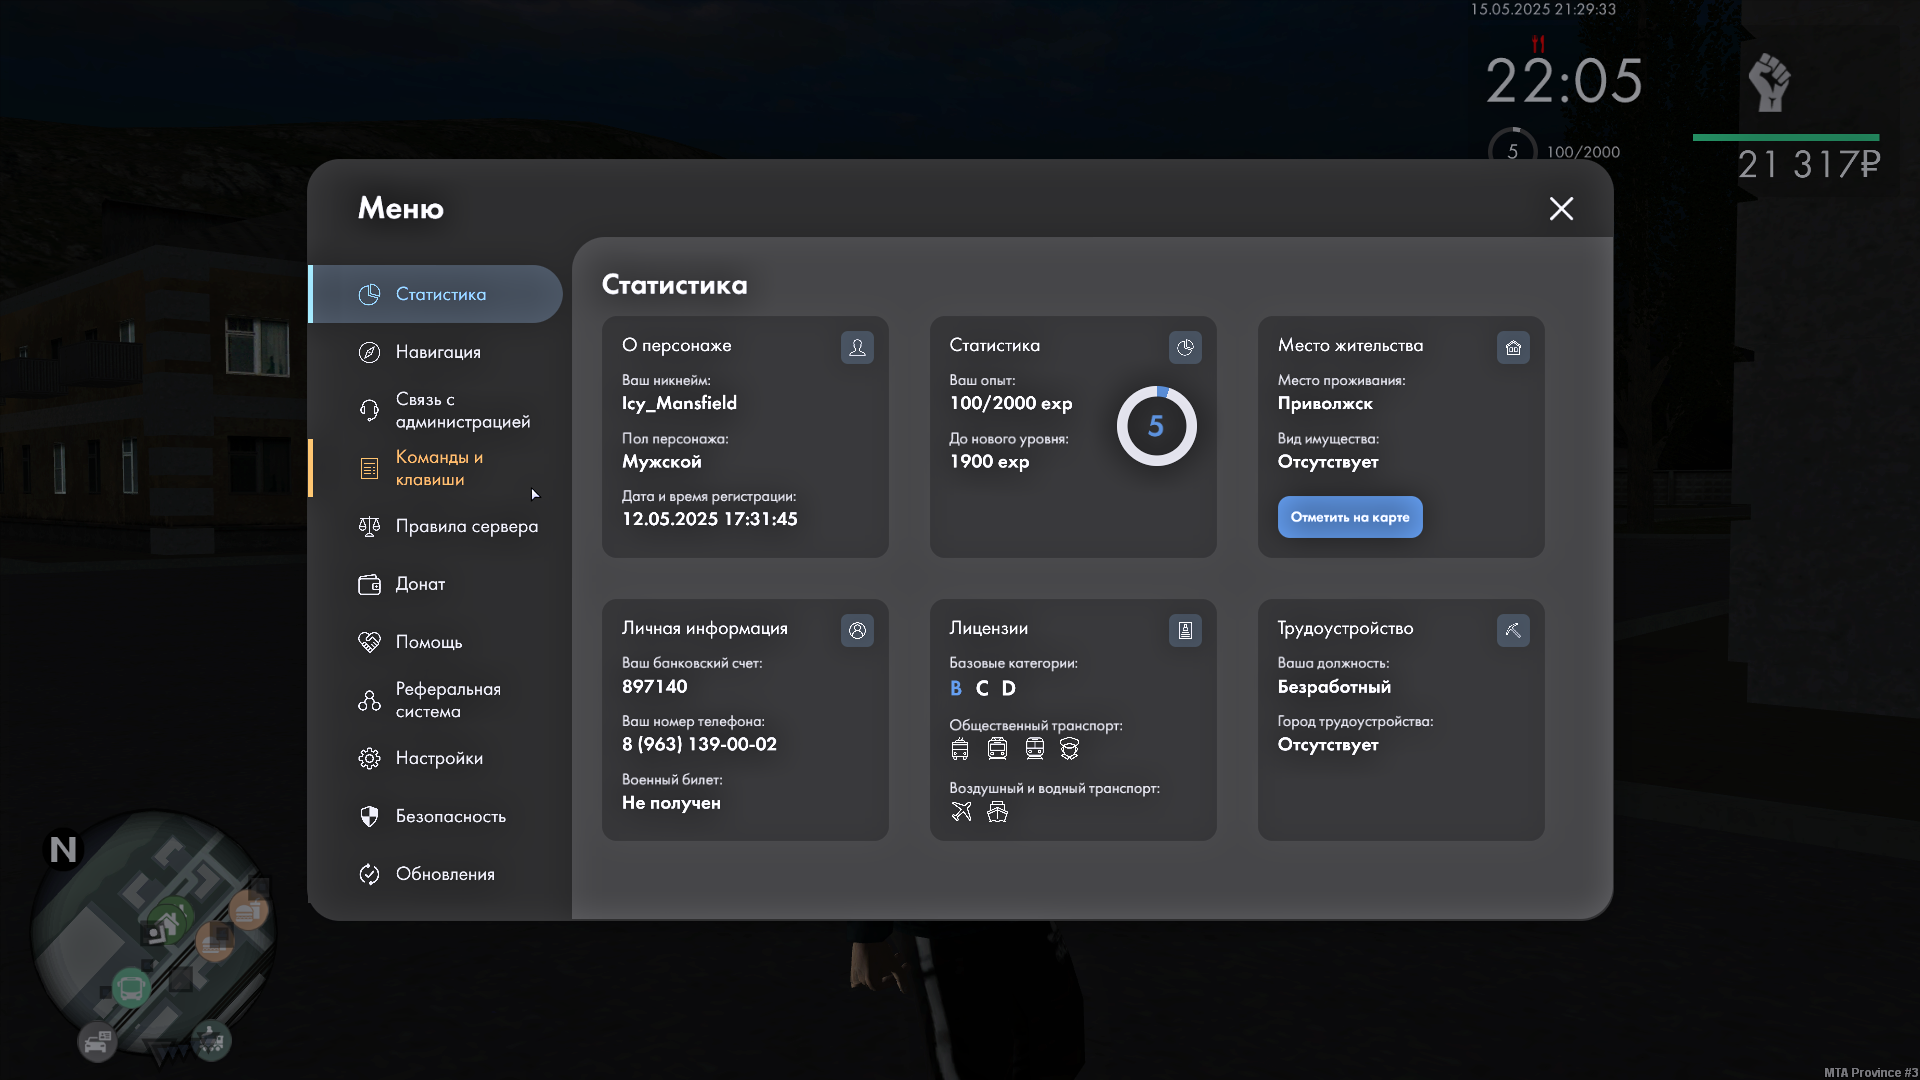Screen dimensions: 1920x1080
Task: Click the 100/2000 exp value
Action: [x=1010, y=403]
